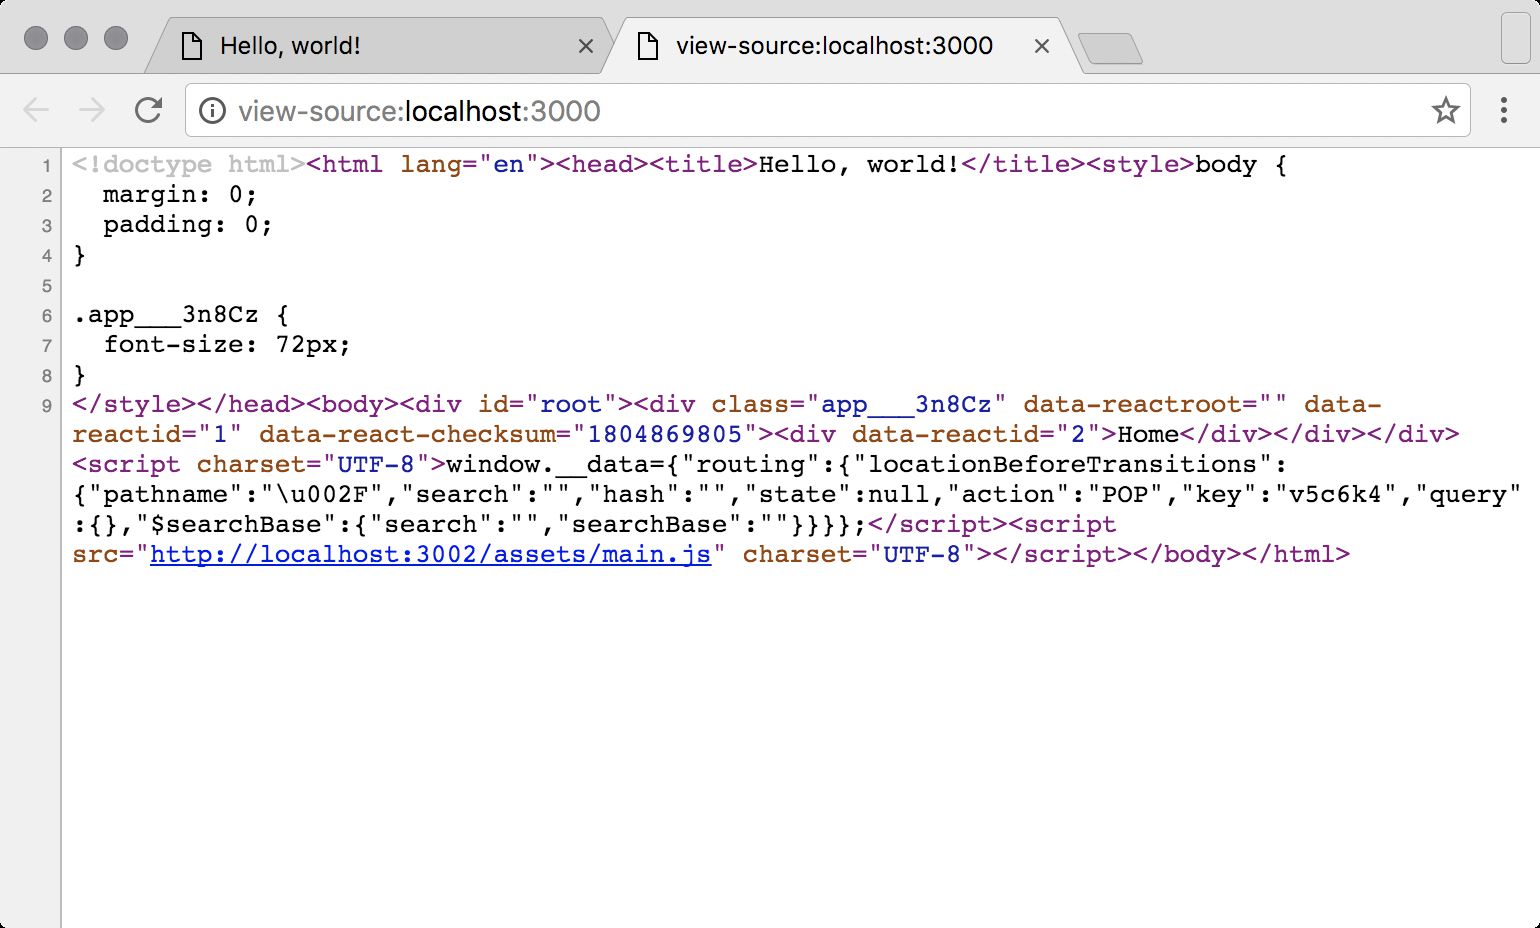This screenshot has height=928, width=1540.
Task: Click the page icon on view-source tab
Action: point(648,46)
